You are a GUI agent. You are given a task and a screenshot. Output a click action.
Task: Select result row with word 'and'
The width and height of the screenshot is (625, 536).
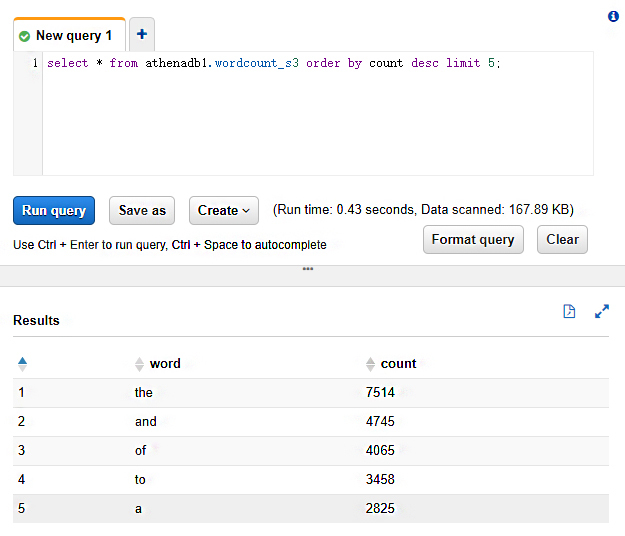(146, 422)
